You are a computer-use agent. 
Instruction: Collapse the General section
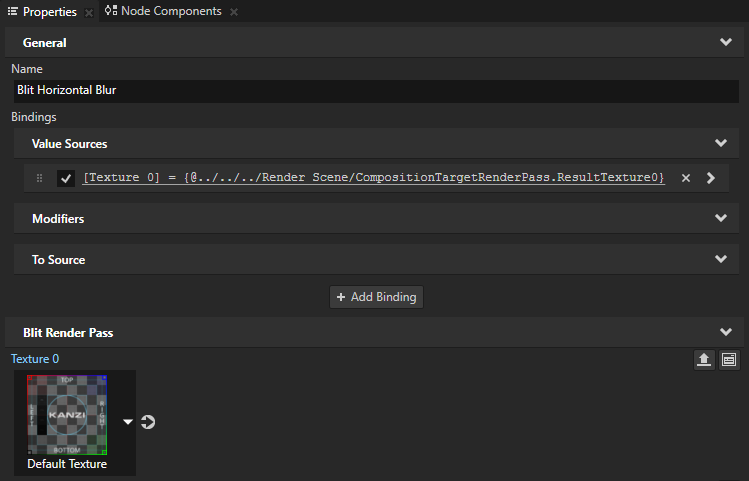(726, 43)
